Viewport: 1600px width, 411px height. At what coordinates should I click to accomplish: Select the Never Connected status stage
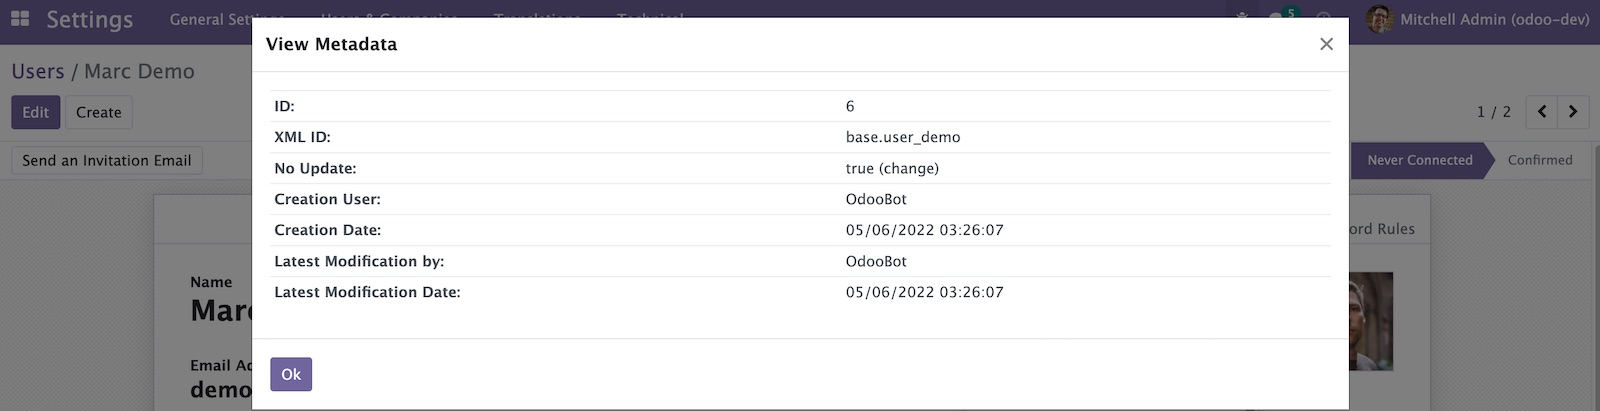point(1420,160)
